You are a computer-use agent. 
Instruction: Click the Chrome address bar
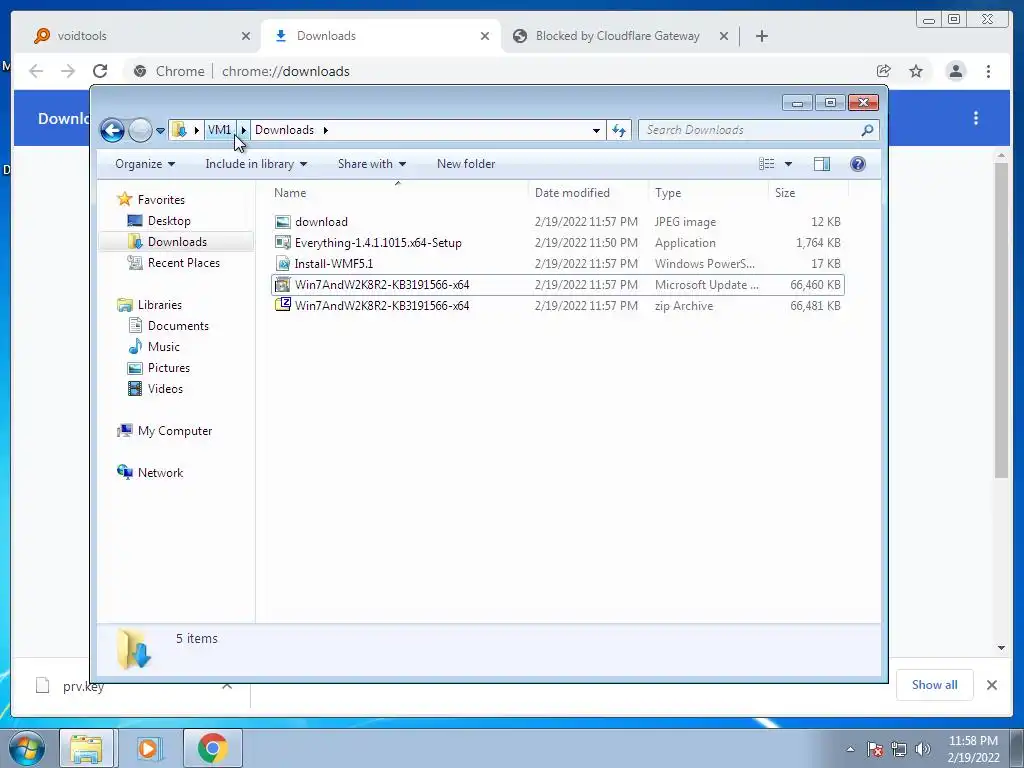(x=496, y=71)
